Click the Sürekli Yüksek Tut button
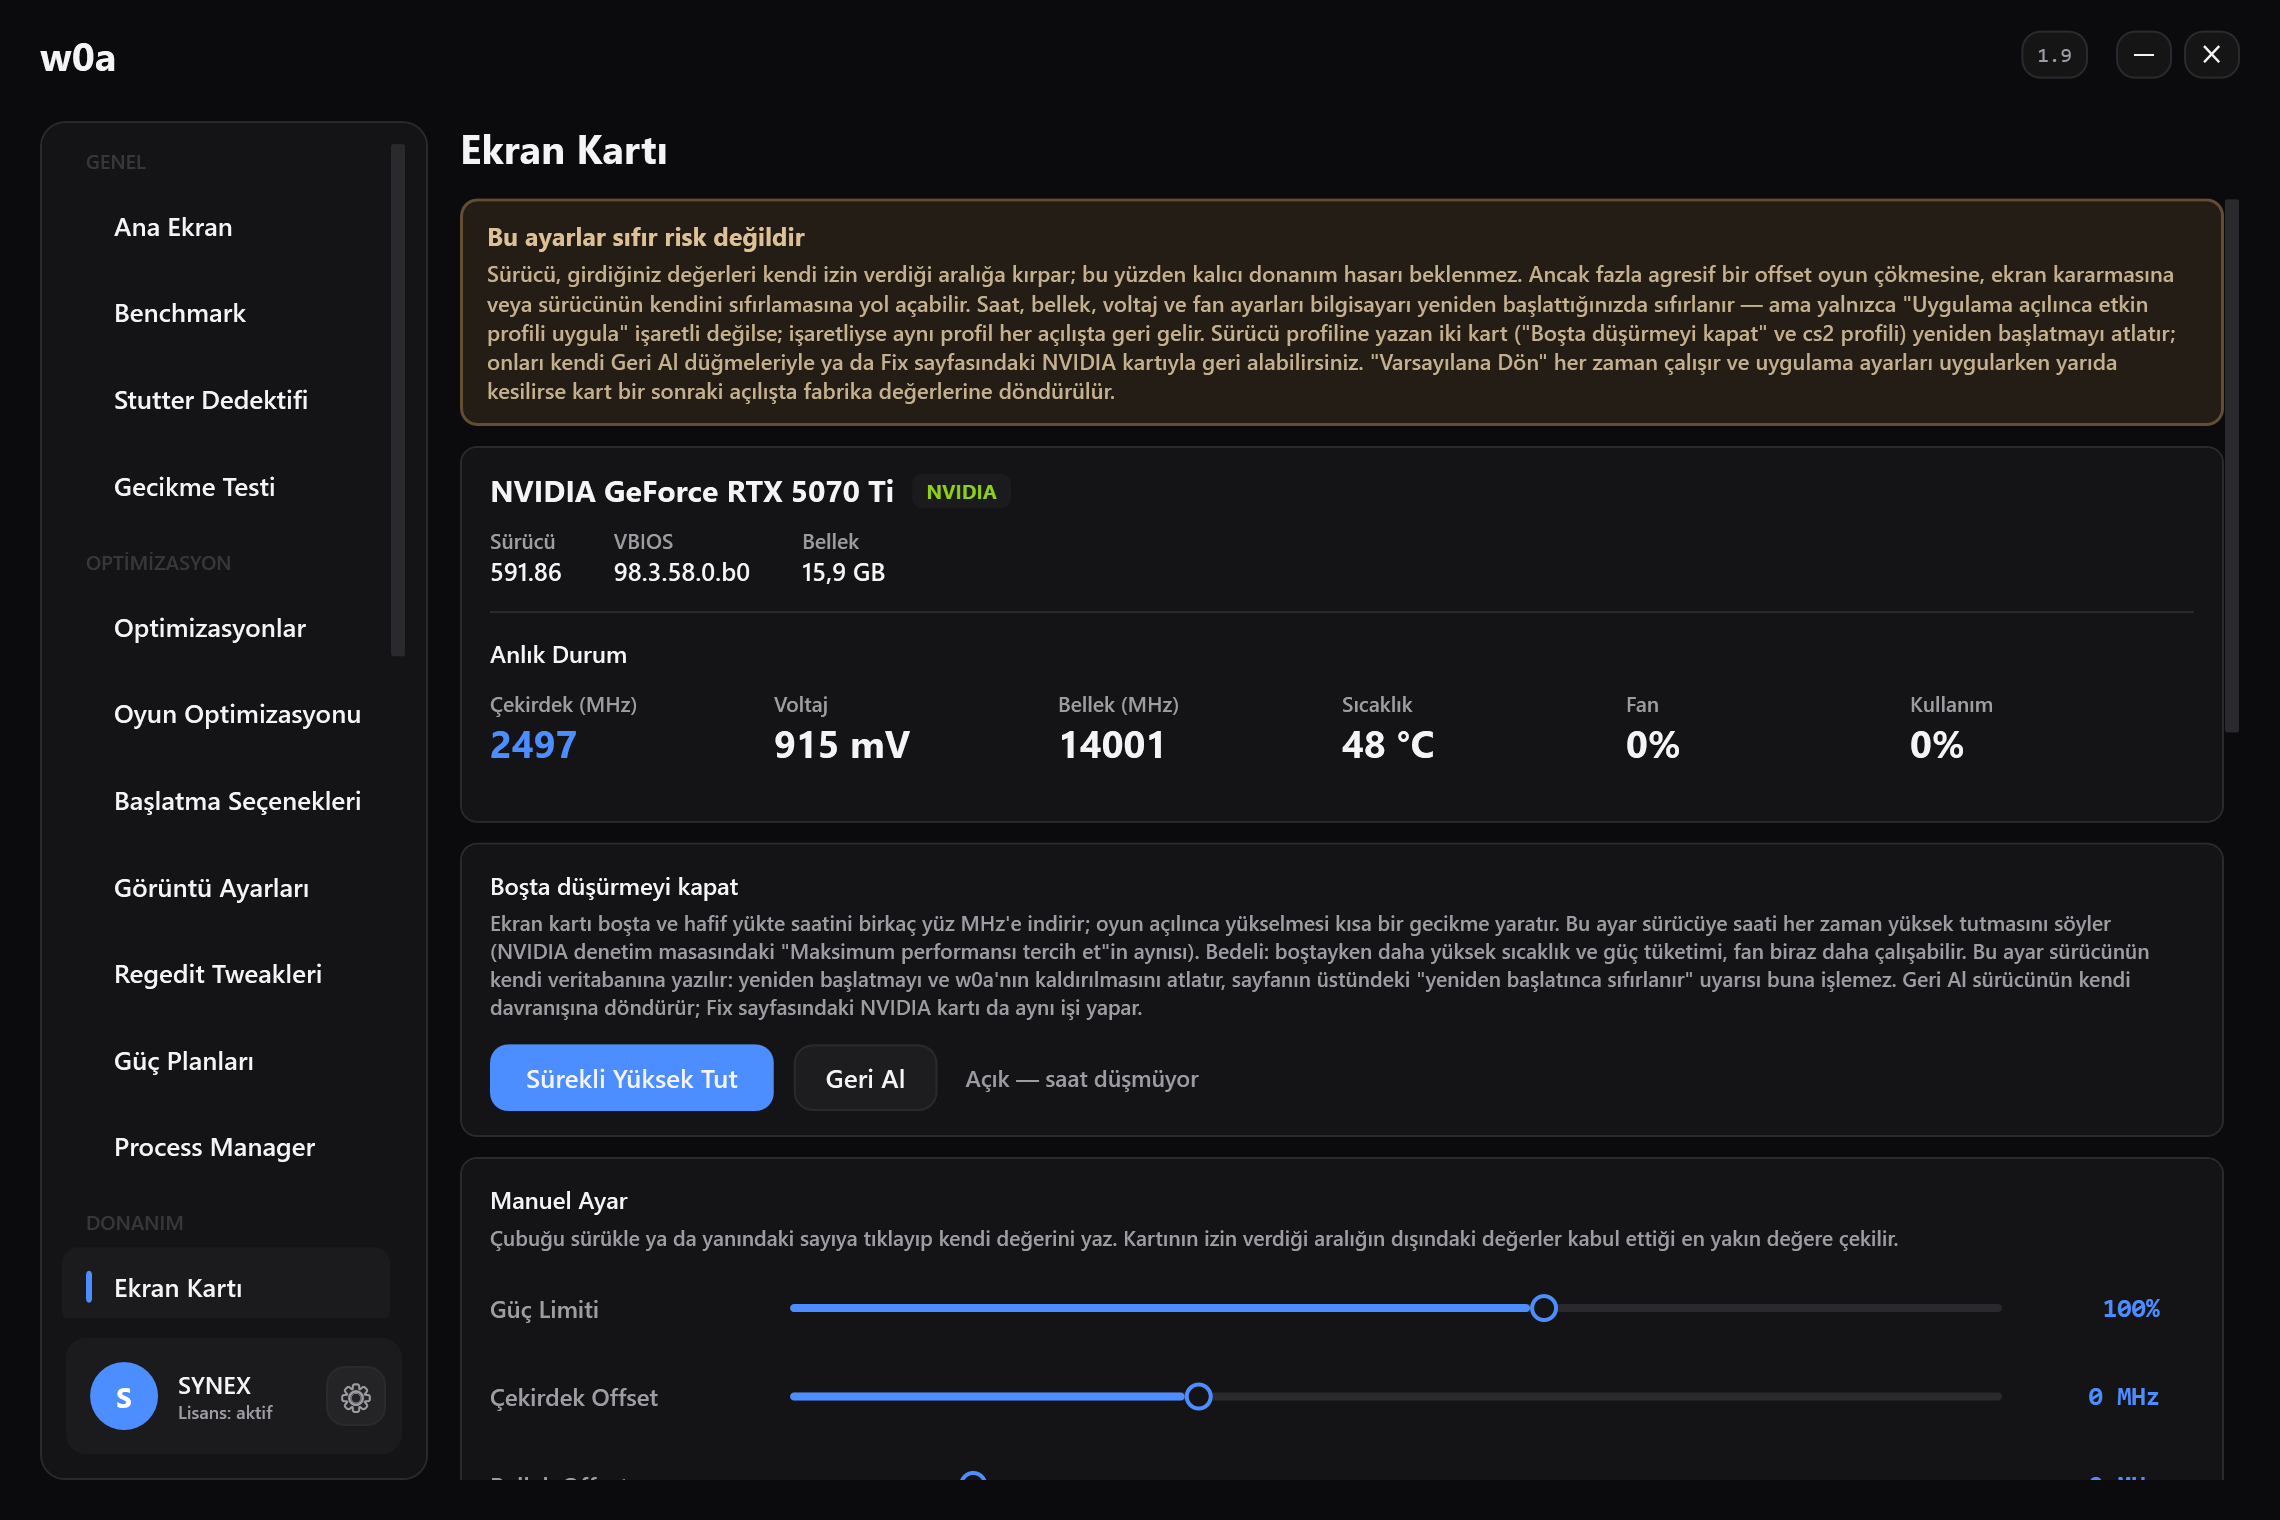Screen dimensions: 2280x1520 [631, 1078]
